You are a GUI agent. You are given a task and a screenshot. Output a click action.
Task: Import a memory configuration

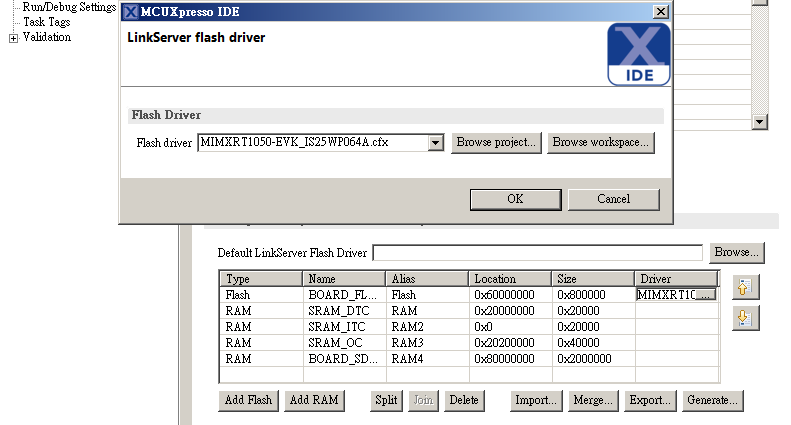[x=536, y=400]
